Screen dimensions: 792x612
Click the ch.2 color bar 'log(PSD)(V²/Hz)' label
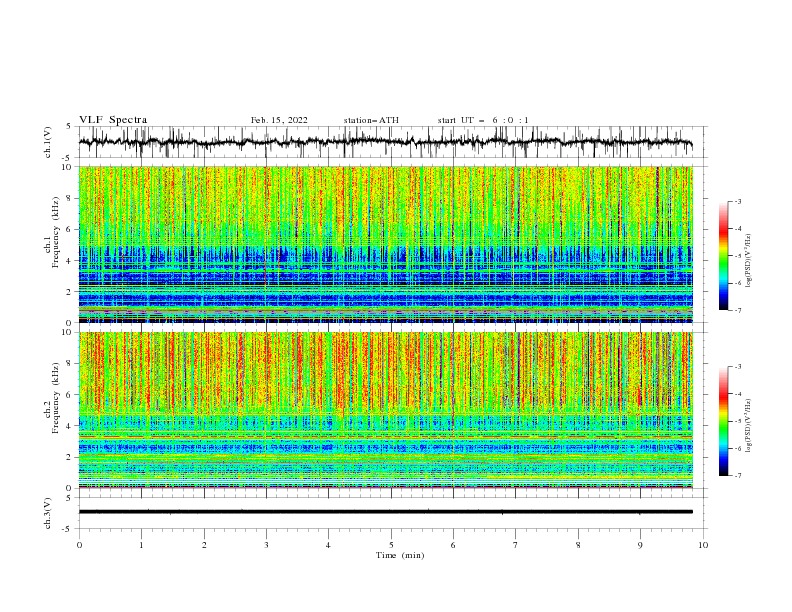coord(749,426)
